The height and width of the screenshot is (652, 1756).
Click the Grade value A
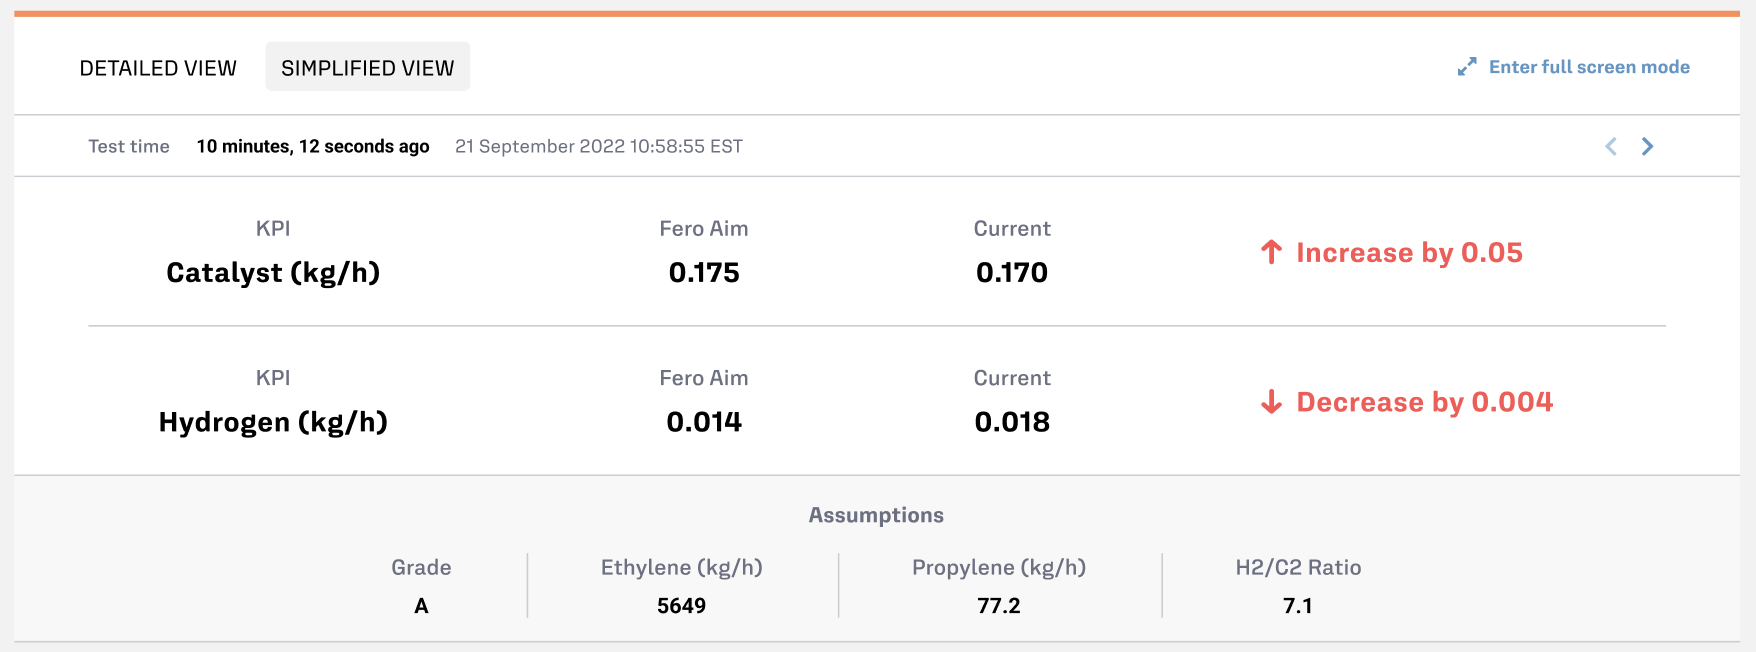click(421, 606)
